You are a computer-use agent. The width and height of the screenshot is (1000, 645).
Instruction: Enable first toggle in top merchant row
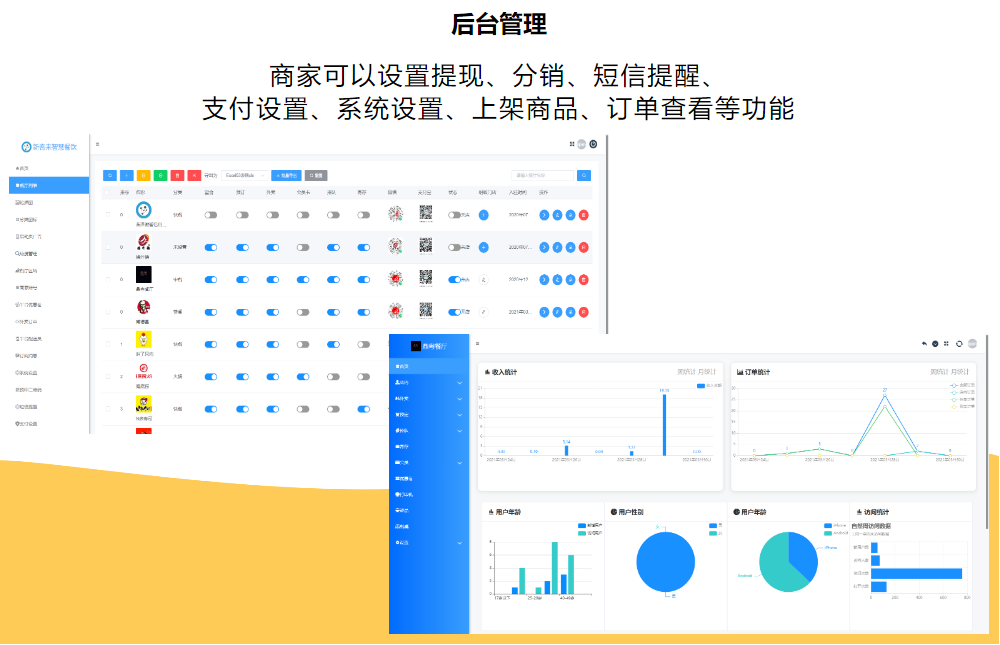[x=210, y=215]
